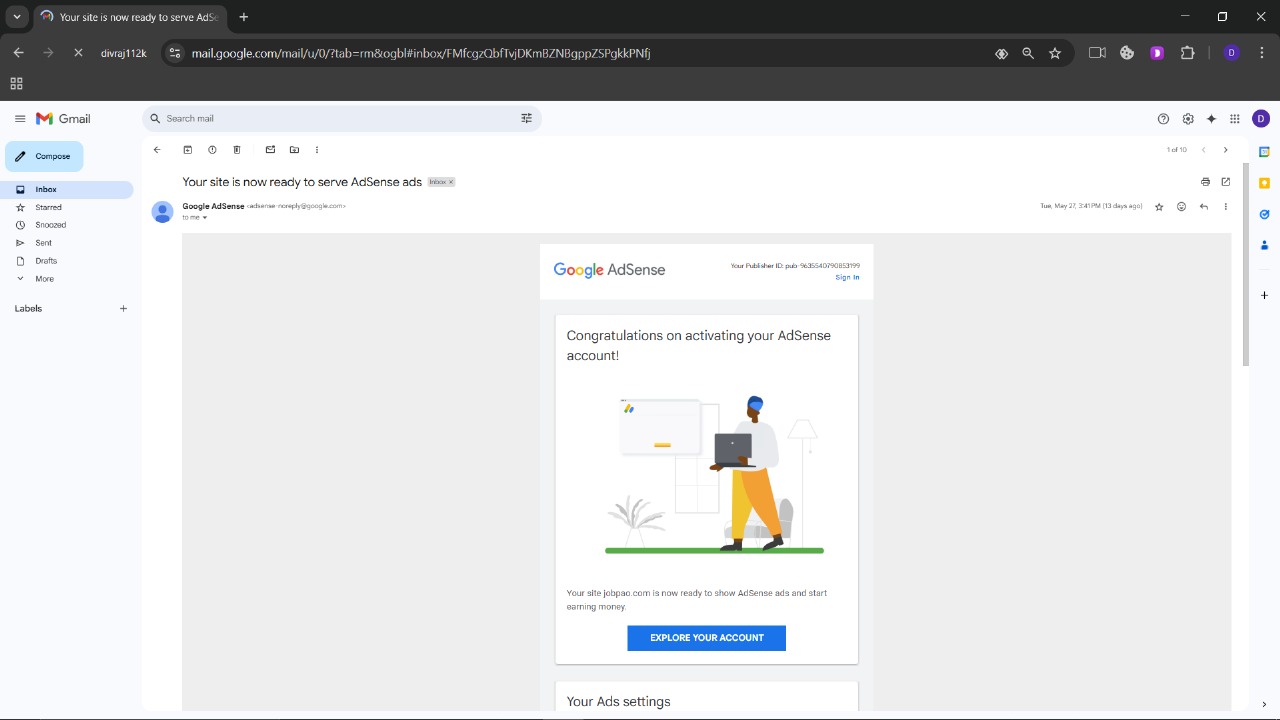
Task: Open the cookie extension
Action: (1127, 53)
